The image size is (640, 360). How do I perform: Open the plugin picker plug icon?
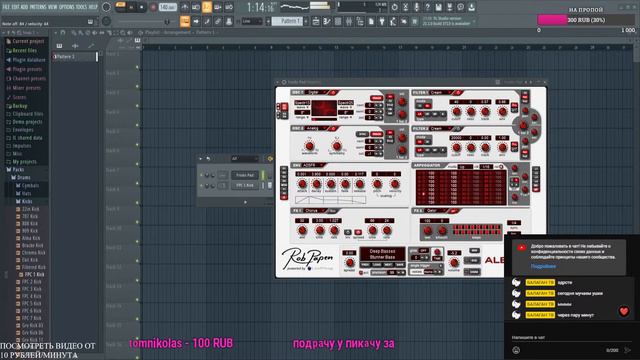tap(382, 21)
